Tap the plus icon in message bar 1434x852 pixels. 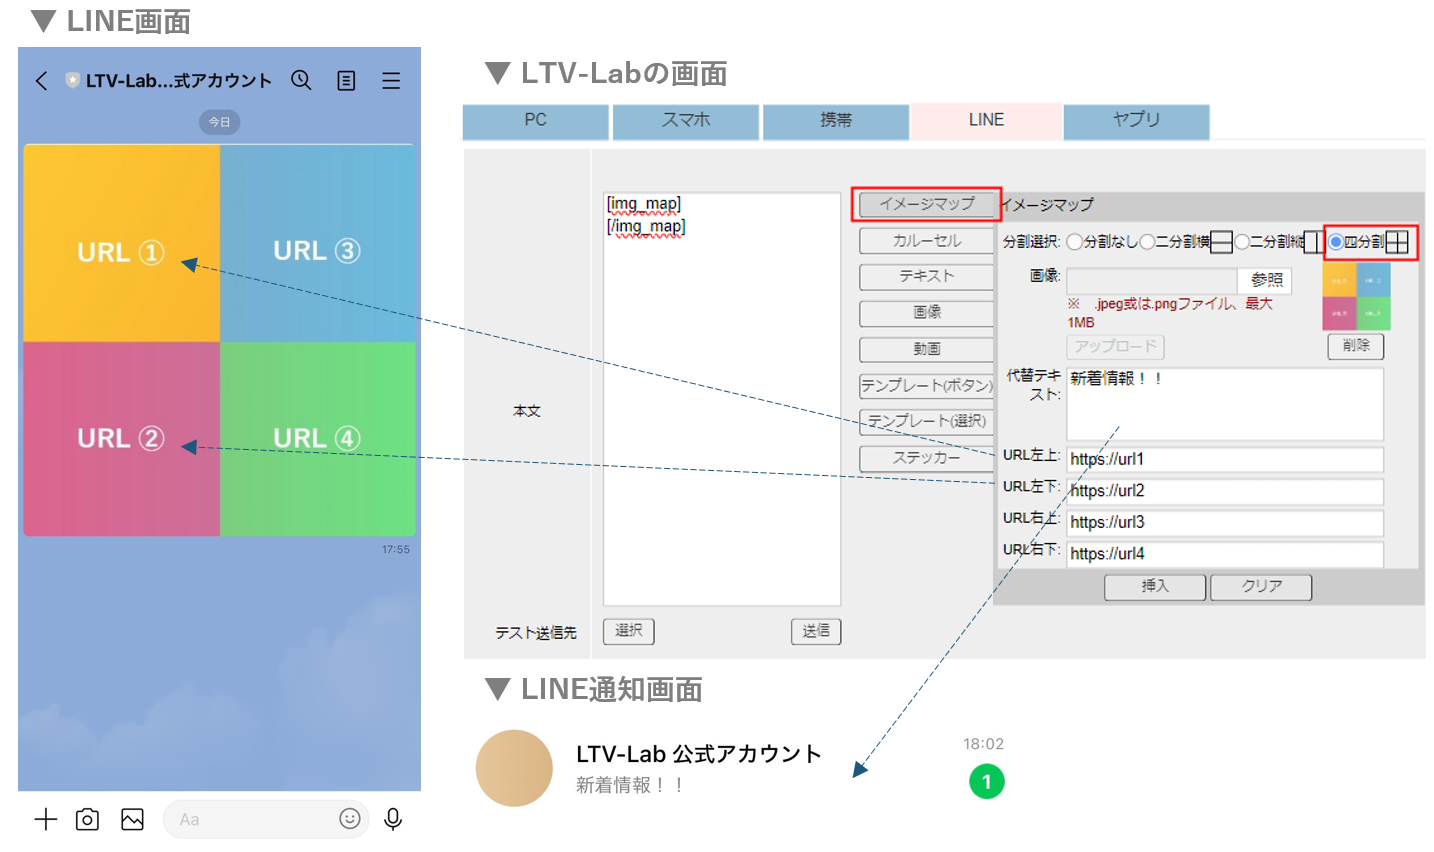pyautogui.click(x=45, y=820)
